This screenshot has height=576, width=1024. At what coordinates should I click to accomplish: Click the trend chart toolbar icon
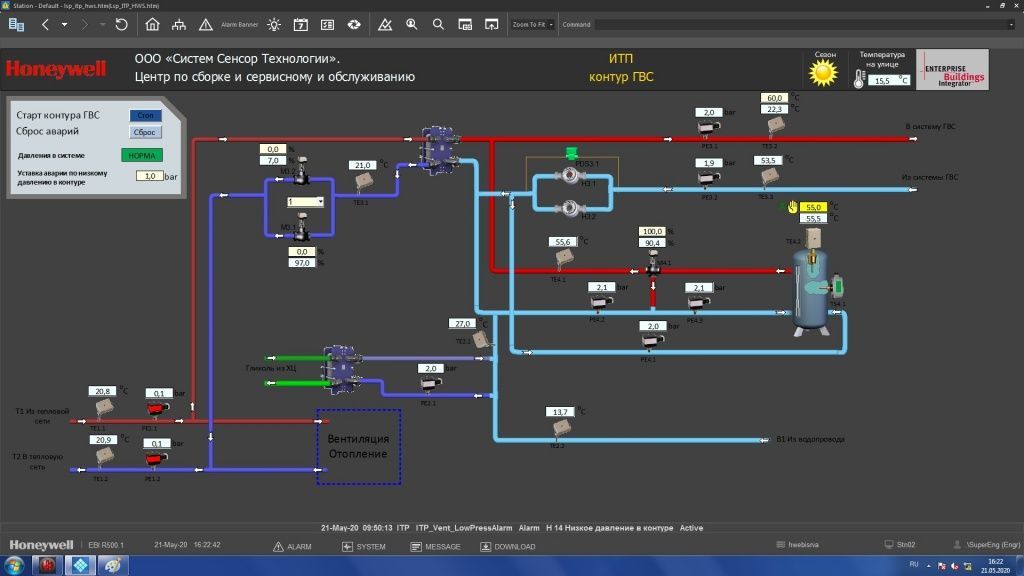click(386, 24)
